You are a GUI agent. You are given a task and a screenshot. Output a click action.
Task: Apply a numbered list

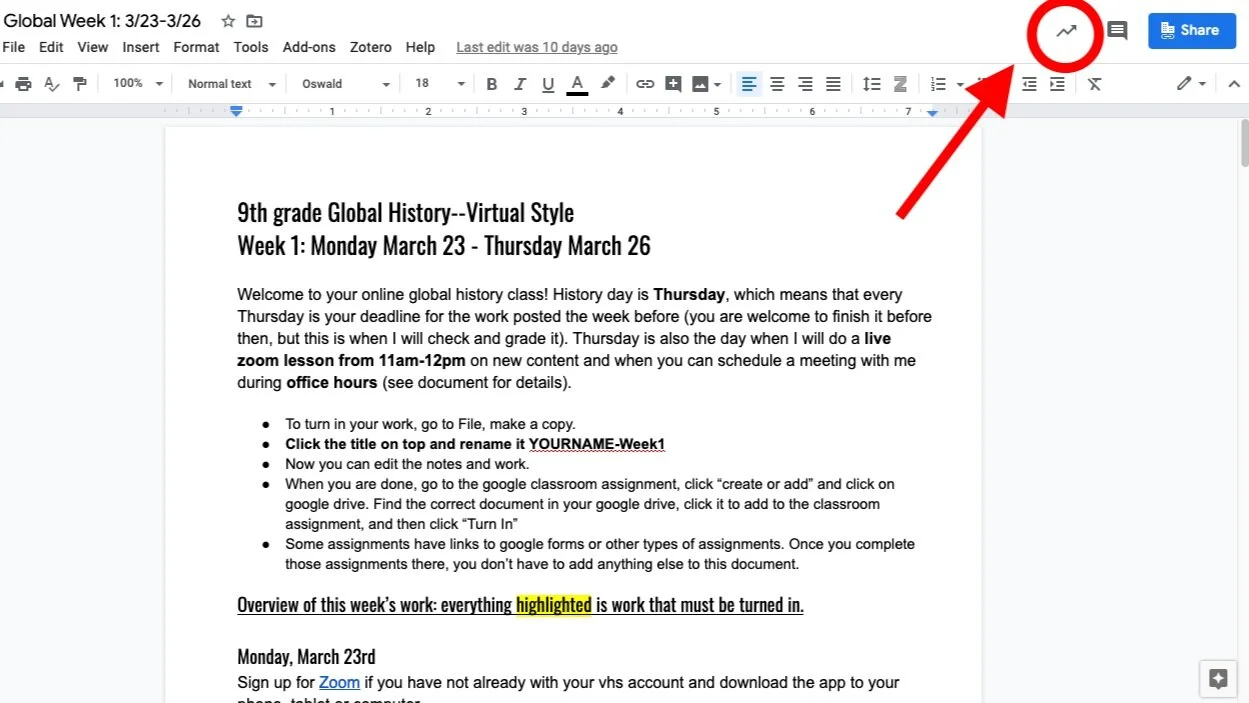tap(938, 84)
